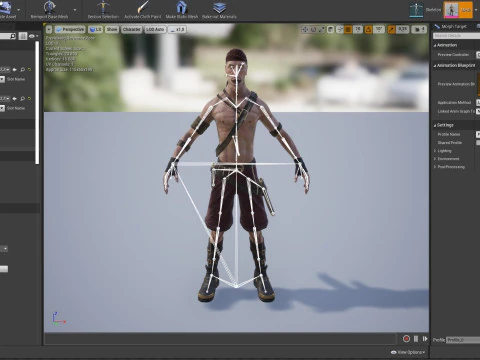
Task: Click the Reimport Base Mesh toolbar icon
Action: (x=49, y=7)
